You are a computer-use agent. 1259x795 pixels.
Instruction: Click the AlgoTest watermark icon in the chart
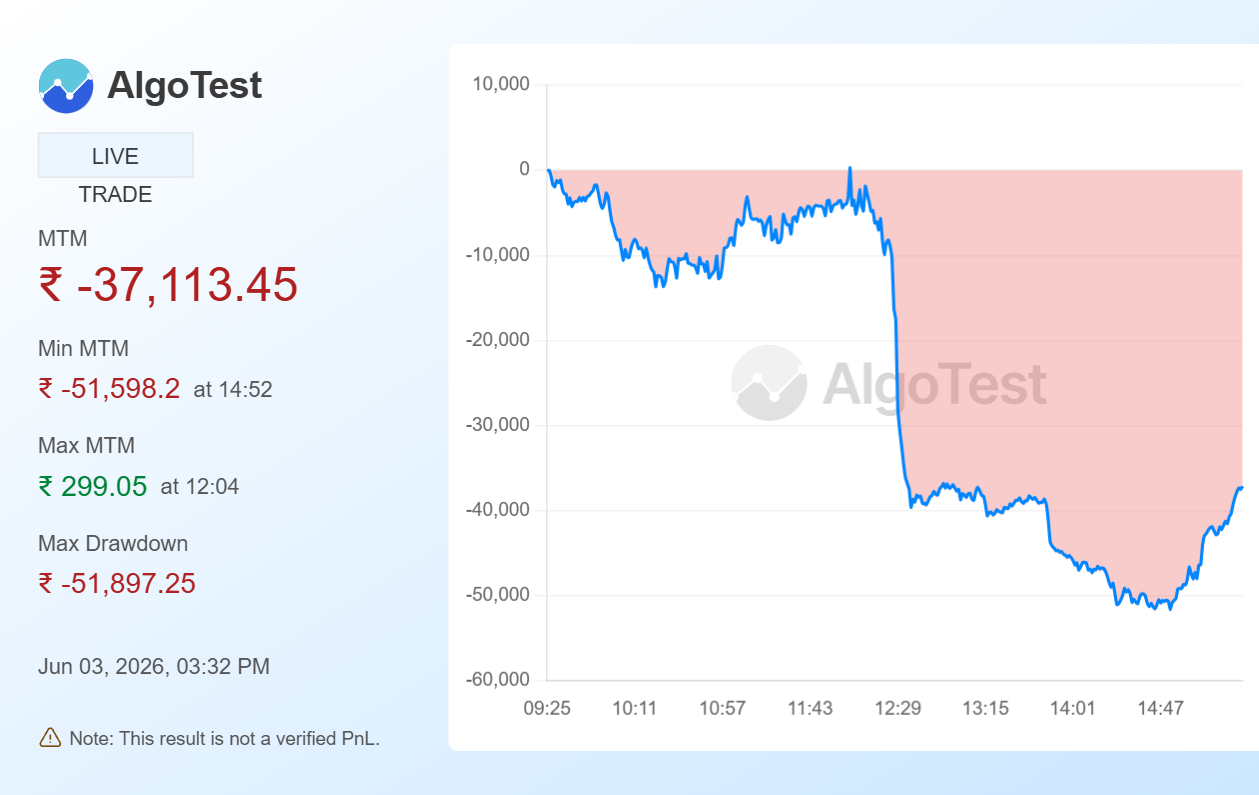point(768,383)
